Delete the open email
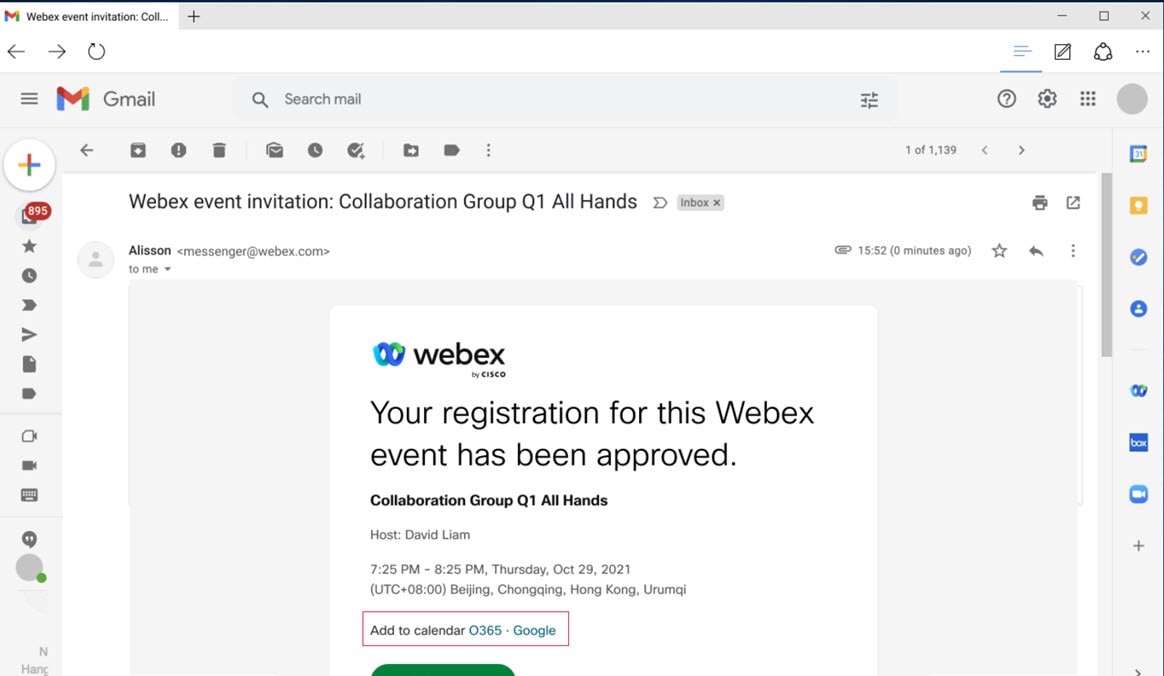Image resolution: width=1164 pixels, height=676 pixels. point(219,150)
